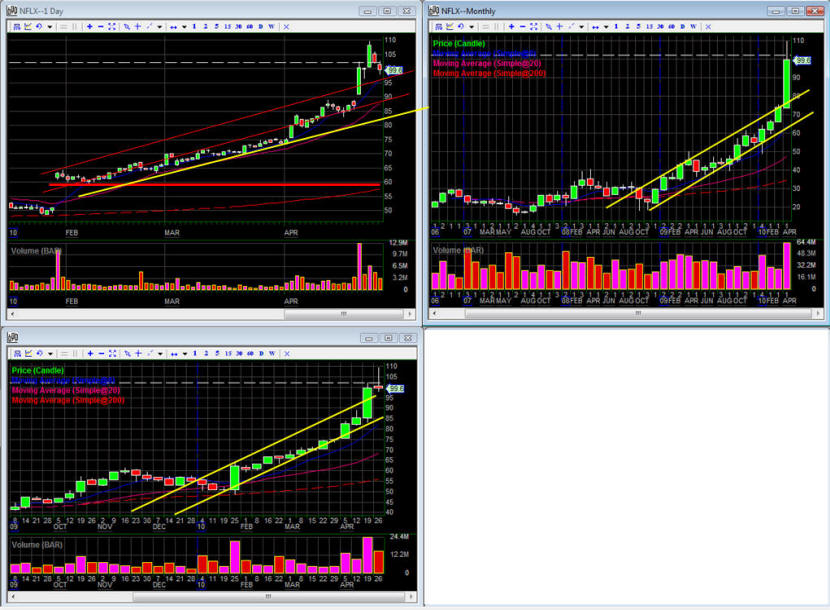Click zoom out minus icon in NFLX 1 Day toolbar

pos(101,26)
